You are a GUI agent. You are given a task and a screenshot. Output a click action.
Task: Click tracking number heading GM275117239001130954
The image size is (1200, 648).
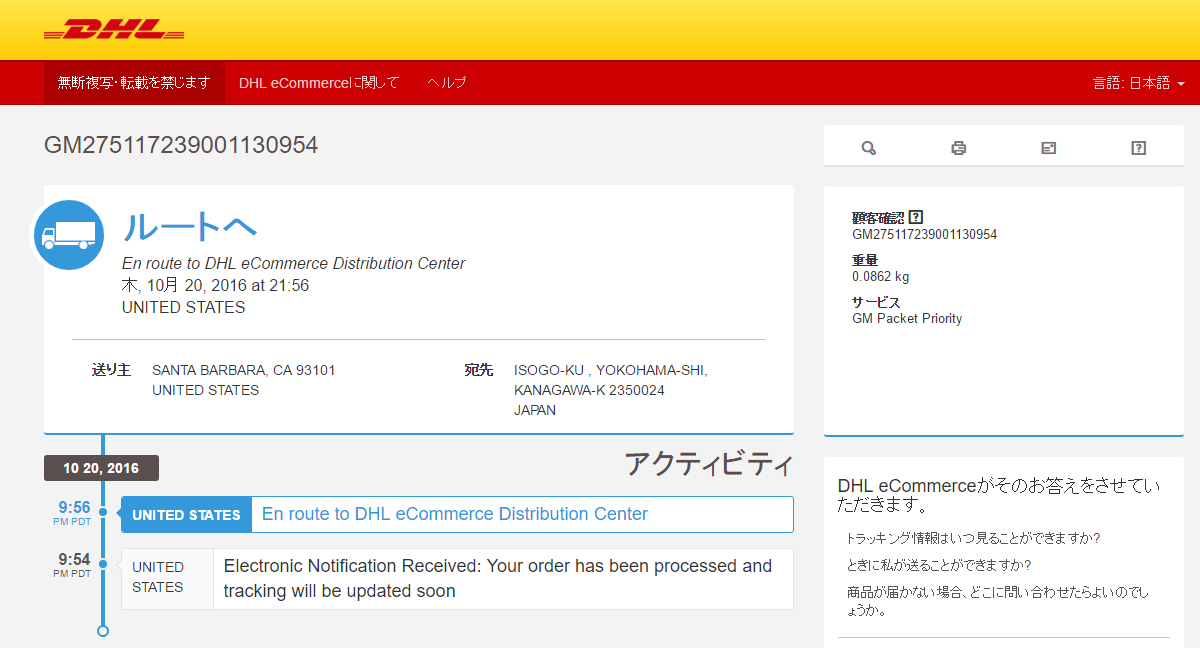click(181, 145)
